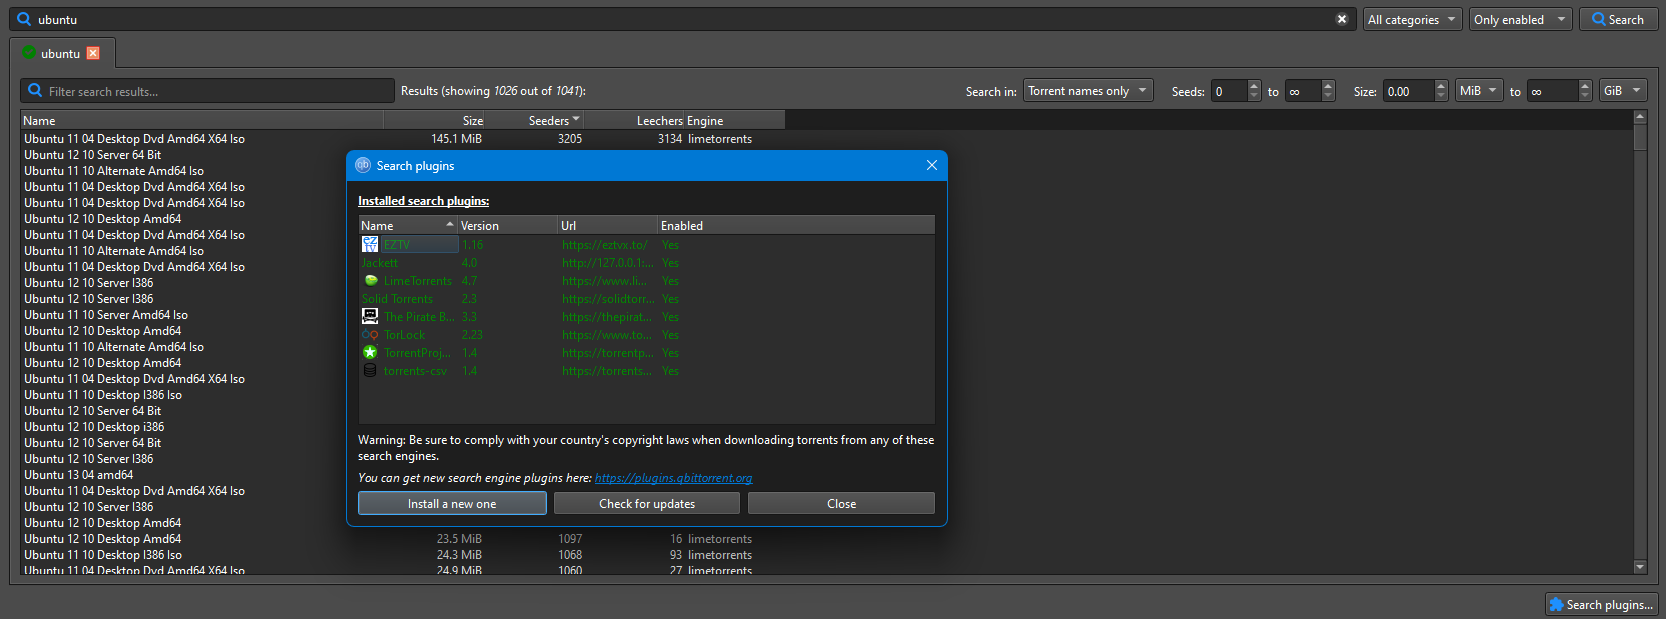
Task: Sort plugins by the Url column
Action: pyautogui.click(x=608, y=225)
